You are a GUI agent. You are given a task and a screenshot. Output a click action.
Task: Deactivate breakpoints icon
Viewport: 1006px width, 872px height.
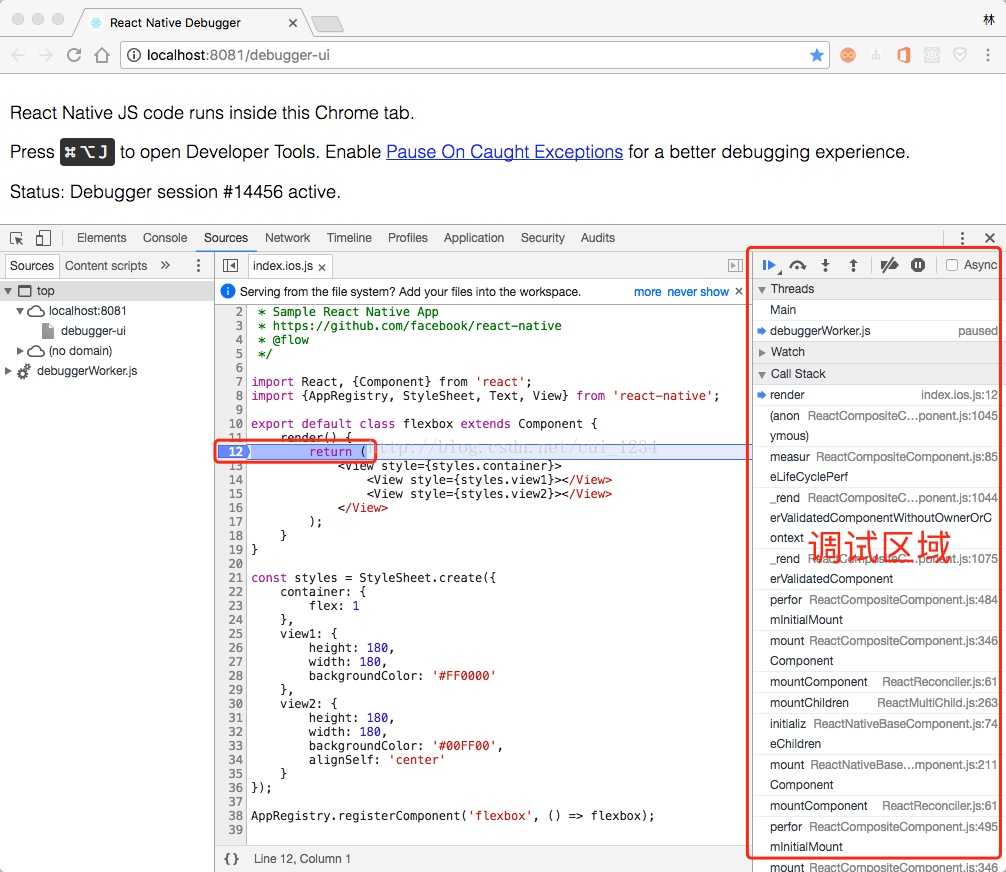(x=889, y=265)
